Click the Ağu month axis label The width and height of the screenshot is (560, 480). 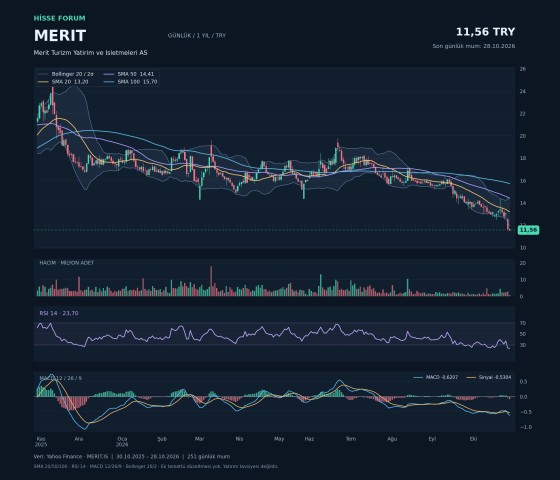point(392,439)
